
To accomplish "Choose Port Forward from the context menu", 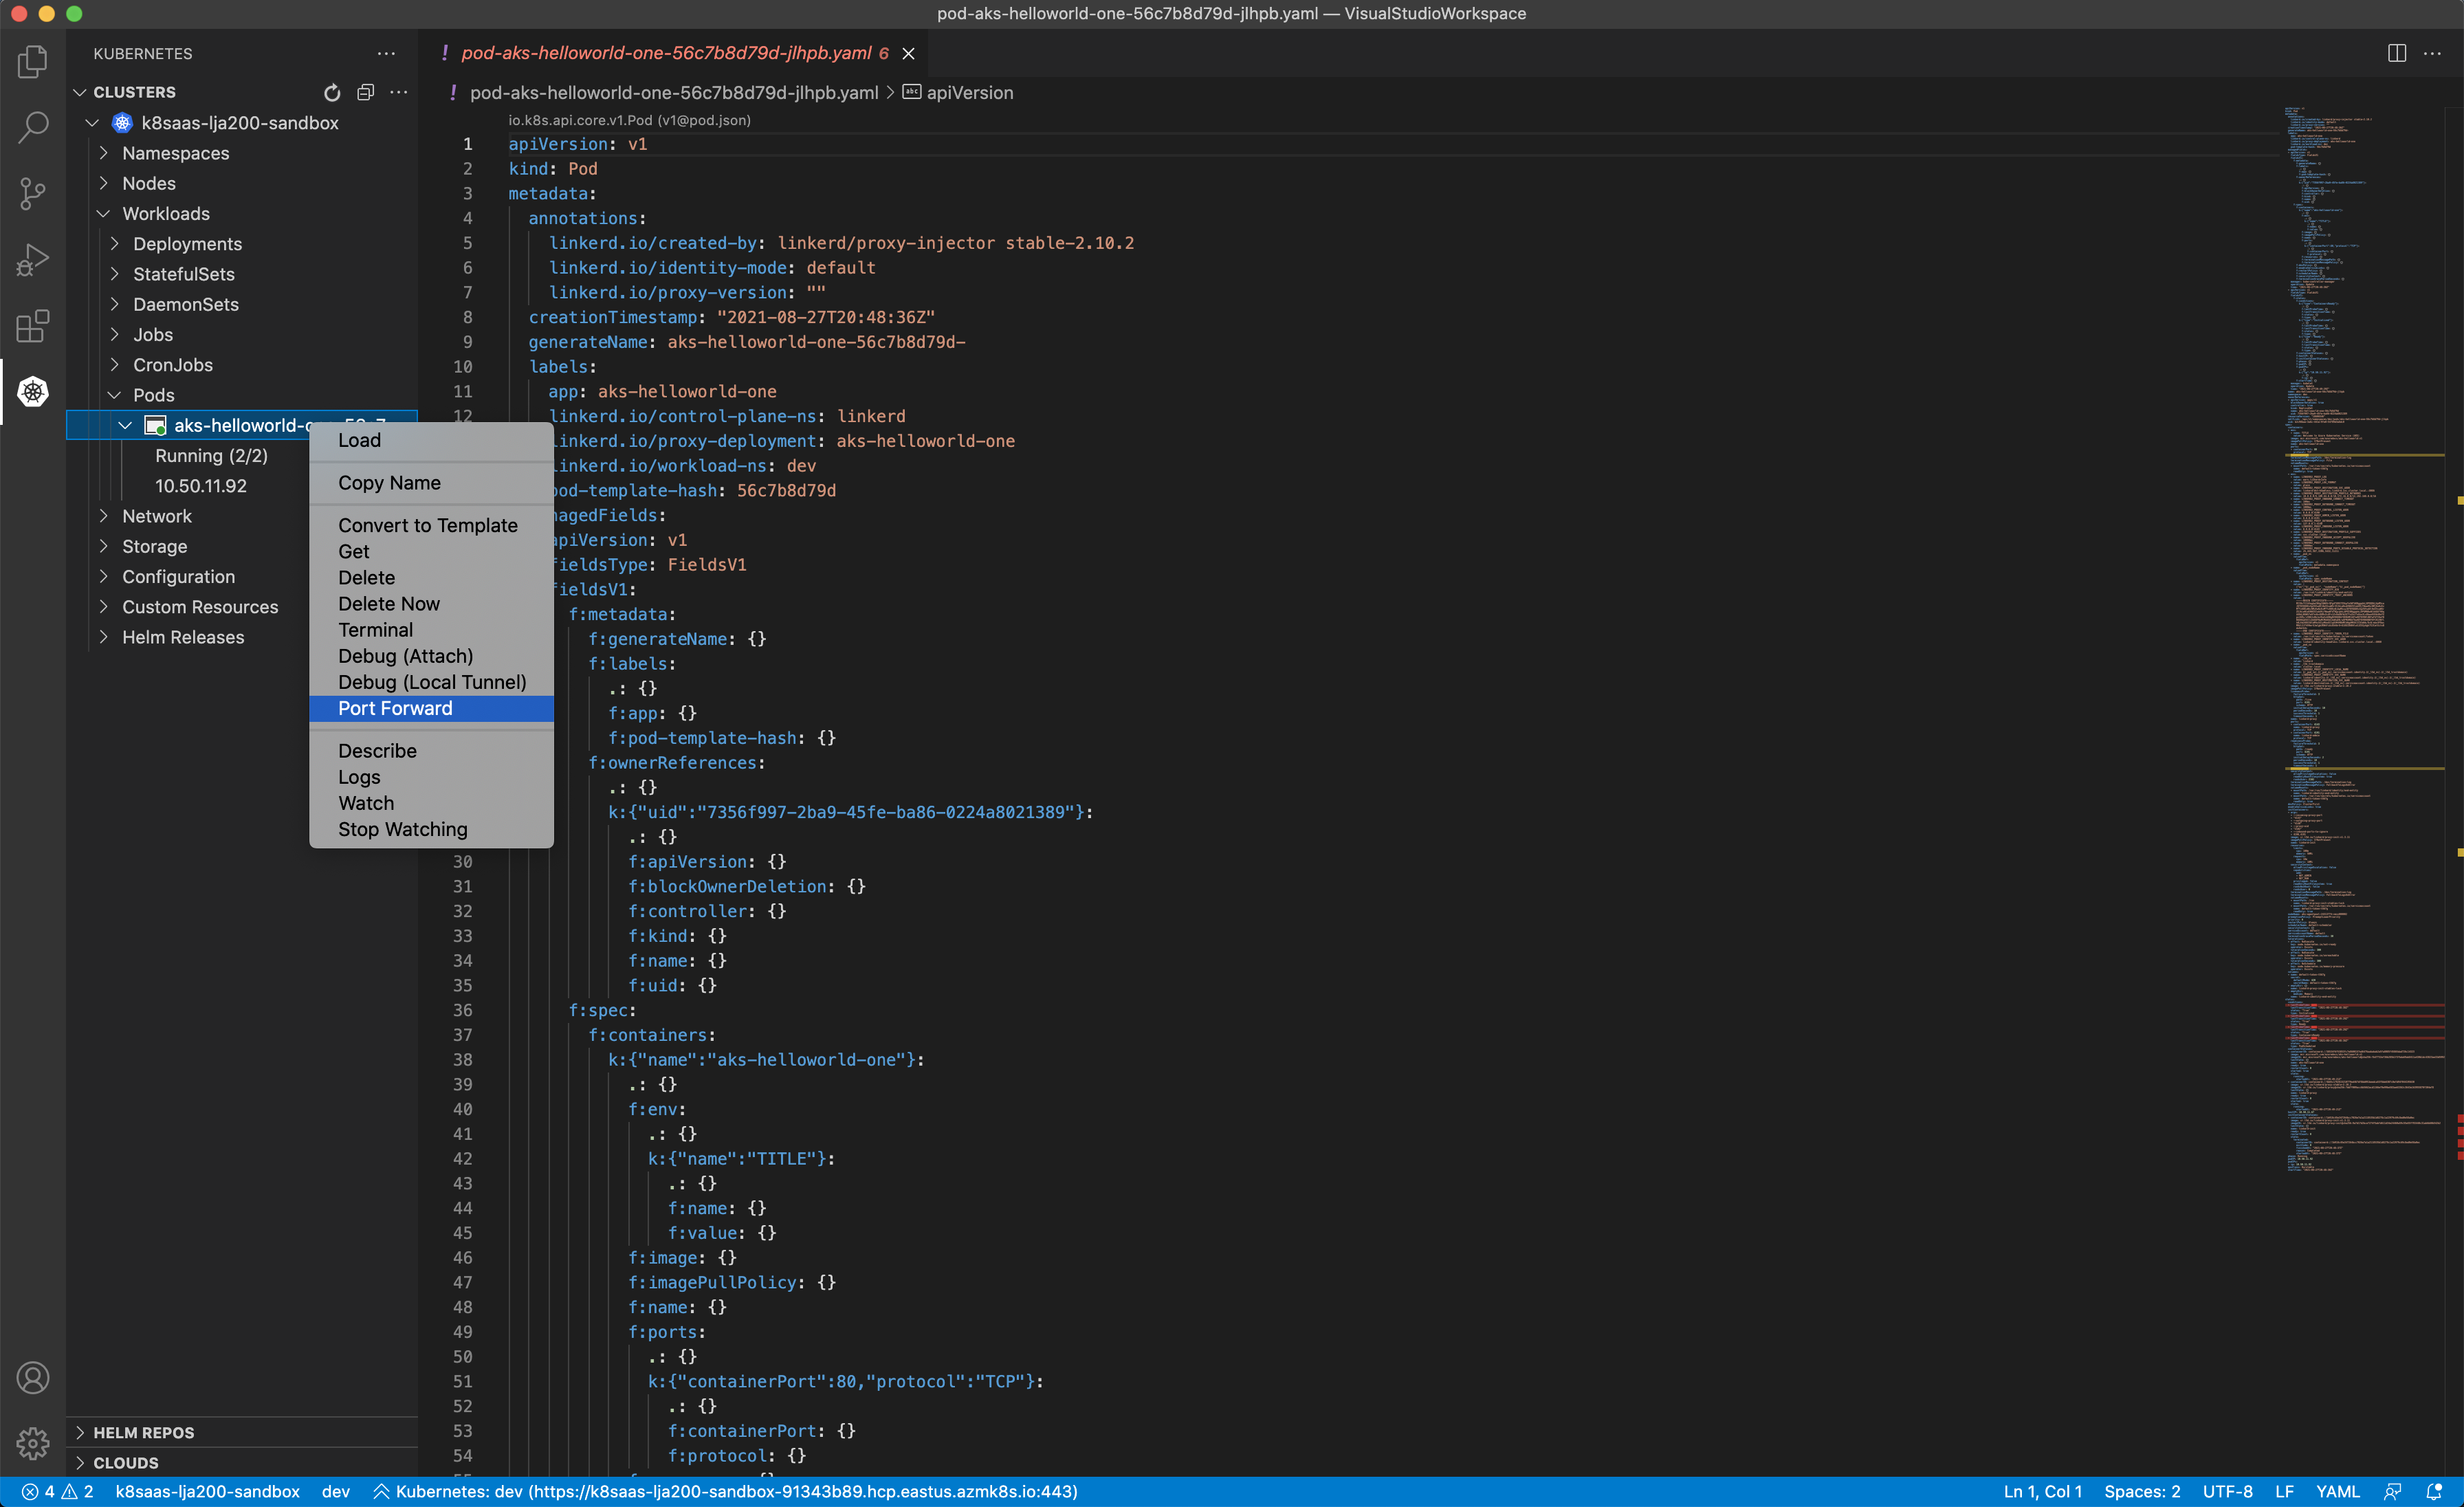I will pyautogui.click(x=431, y=708).
